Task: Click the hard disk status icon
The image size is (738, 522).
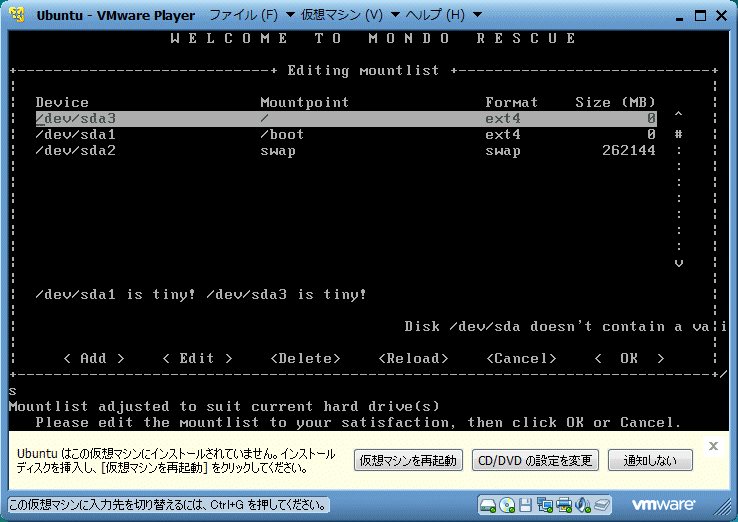Action: pos(488,504)
